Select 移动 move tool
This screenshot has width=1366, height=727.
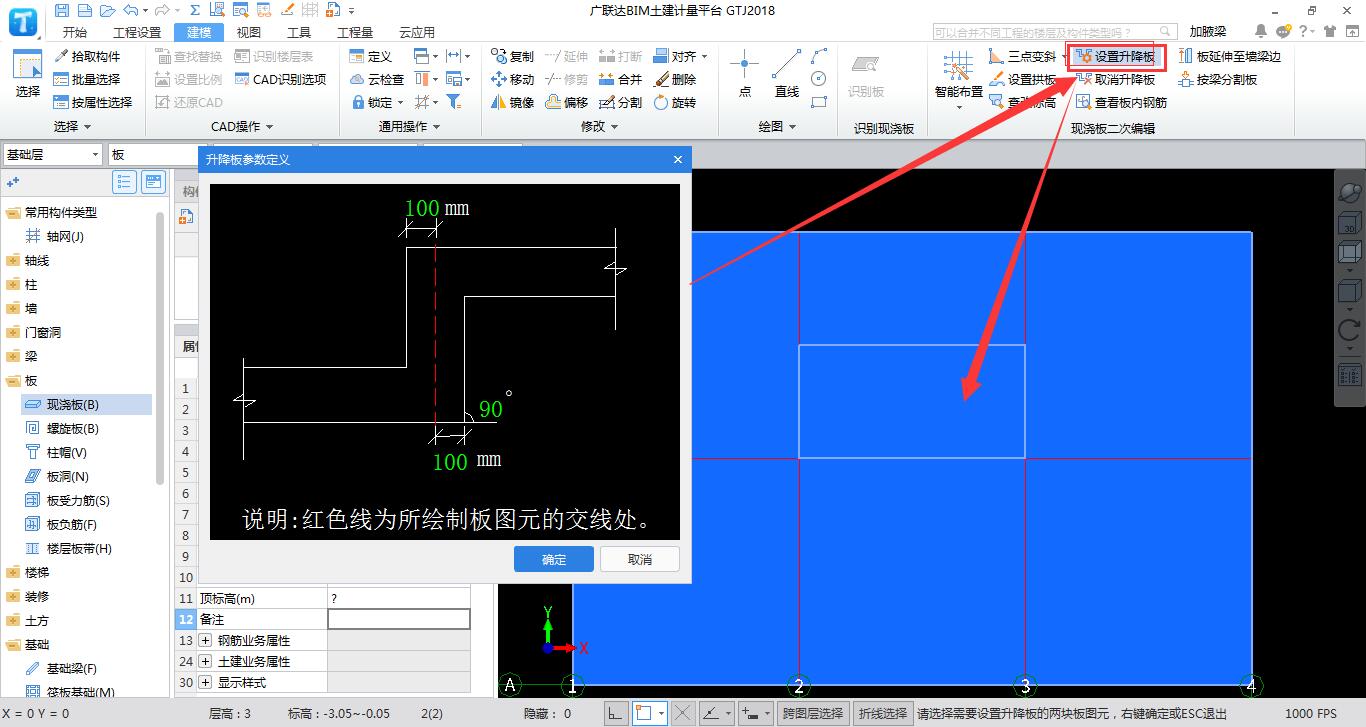pyautogui.click(x=512, y=79)
